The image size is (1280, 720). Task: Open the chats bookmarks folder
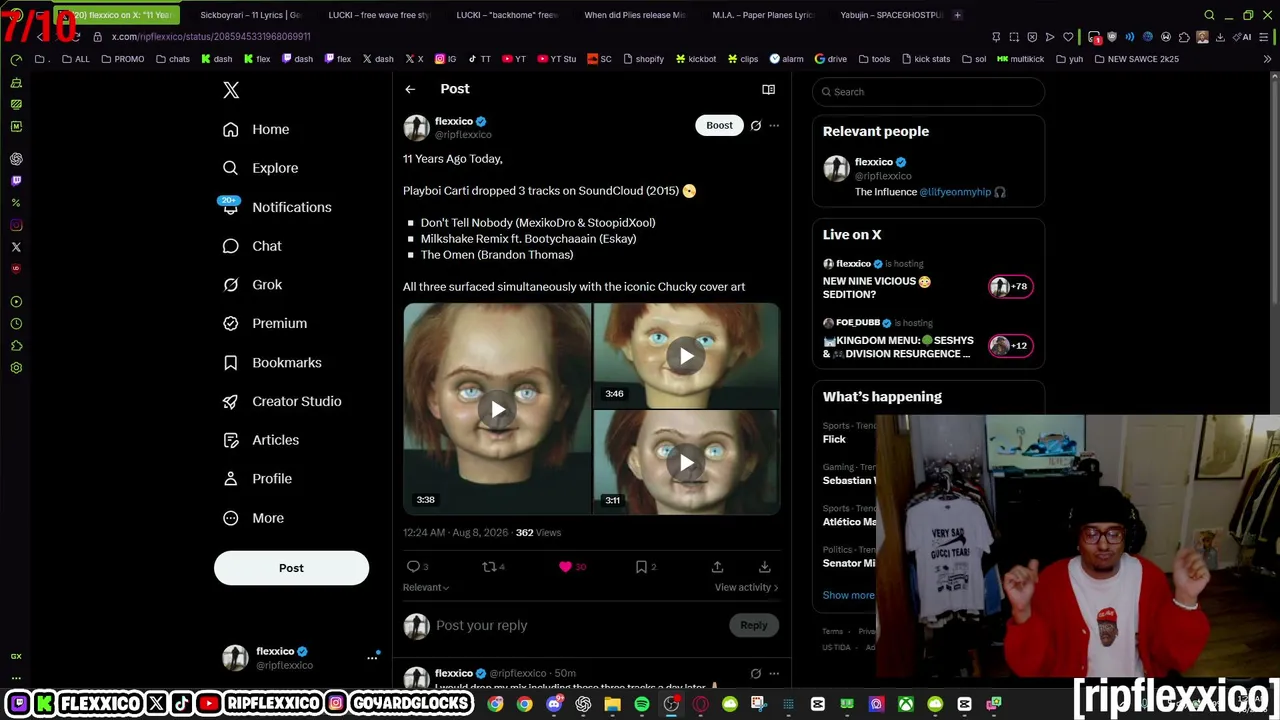(173, 59)
